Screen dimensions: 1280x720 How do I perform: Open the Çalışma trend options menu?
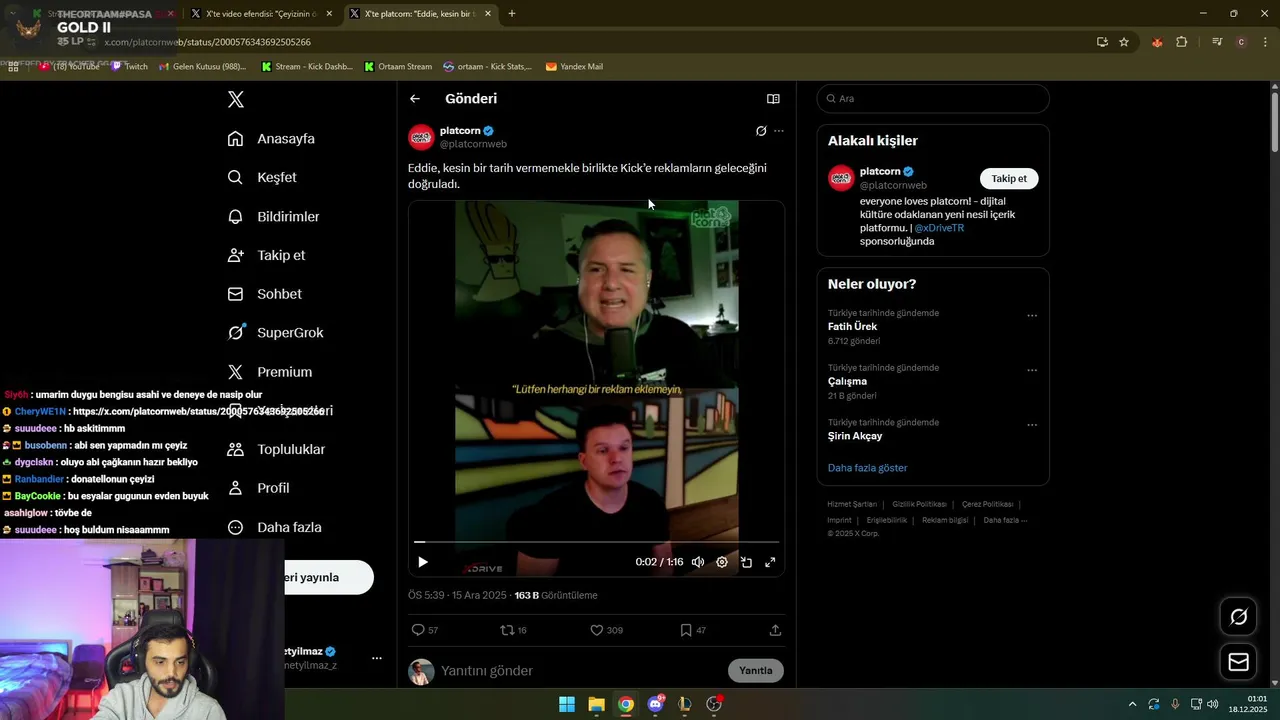tap(1032, 370)
